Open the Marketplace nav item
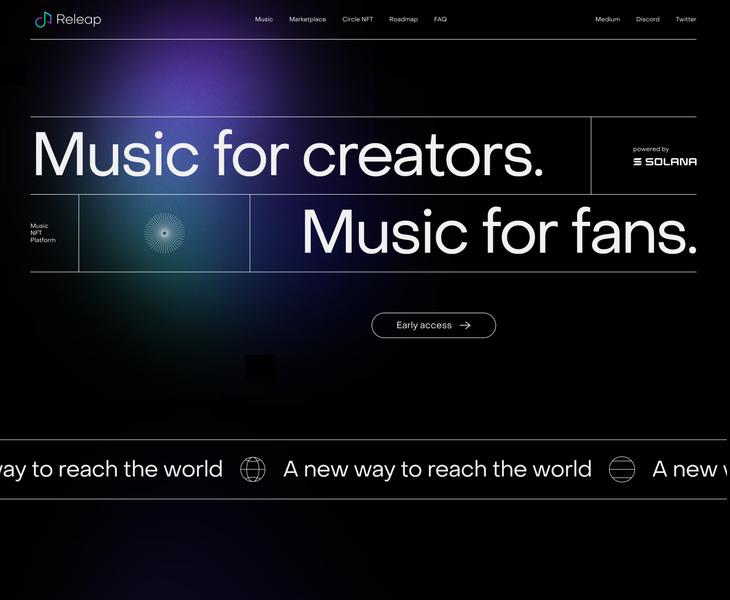 point(307,19)
